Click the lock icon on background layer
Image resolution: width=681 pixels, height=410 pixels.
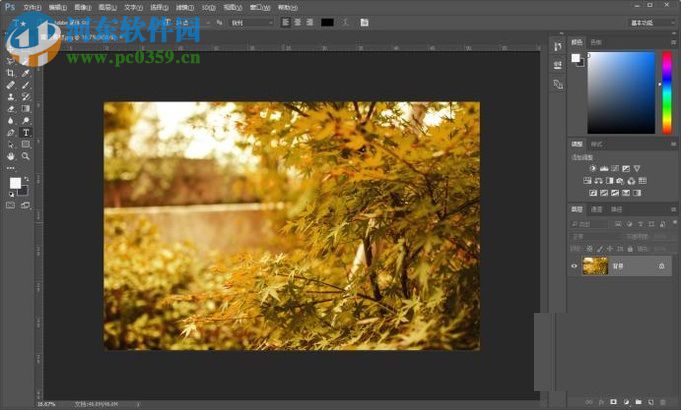(661, 266)
